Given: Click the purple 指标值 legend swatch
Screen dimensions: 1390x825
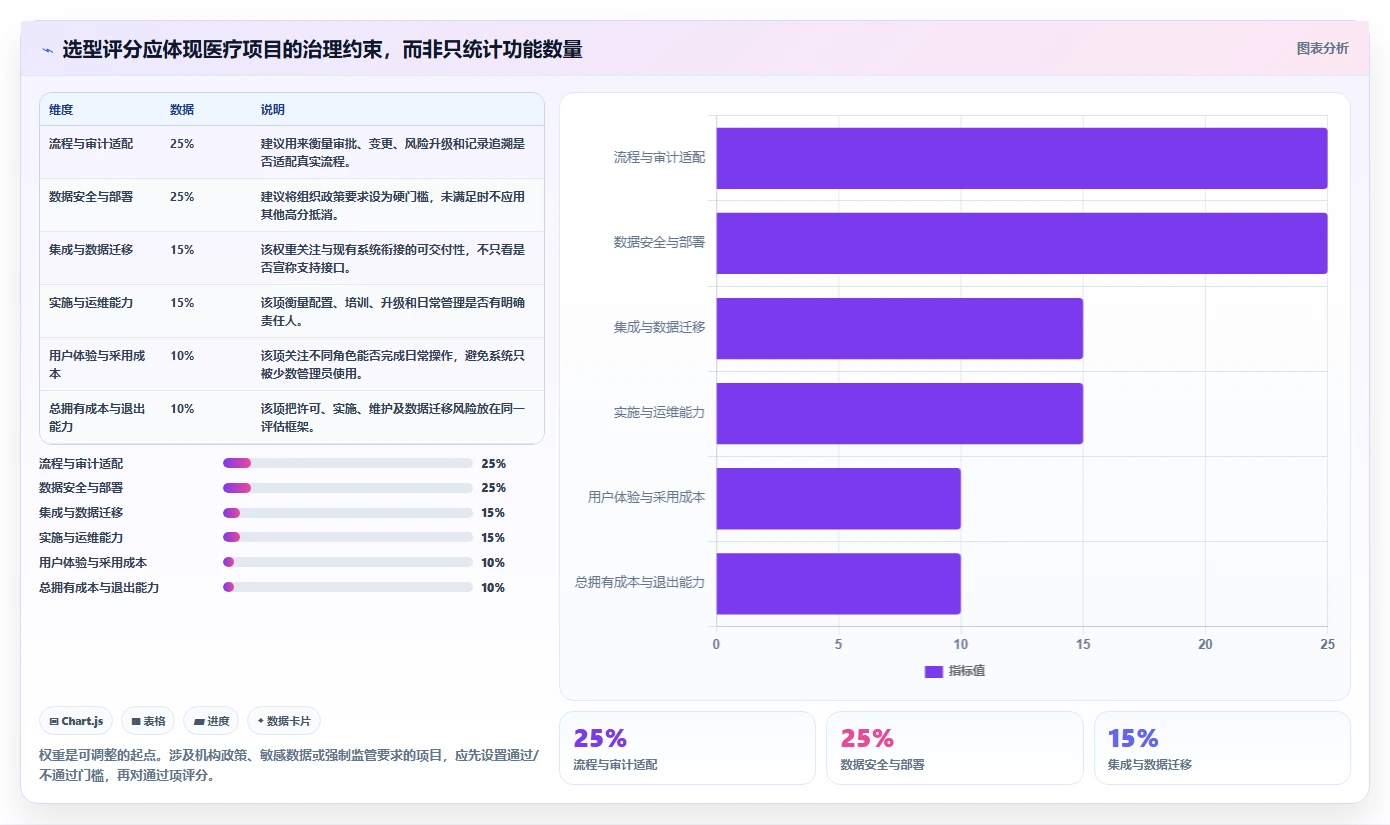Looking at the screenshot, I should [933, 671].
